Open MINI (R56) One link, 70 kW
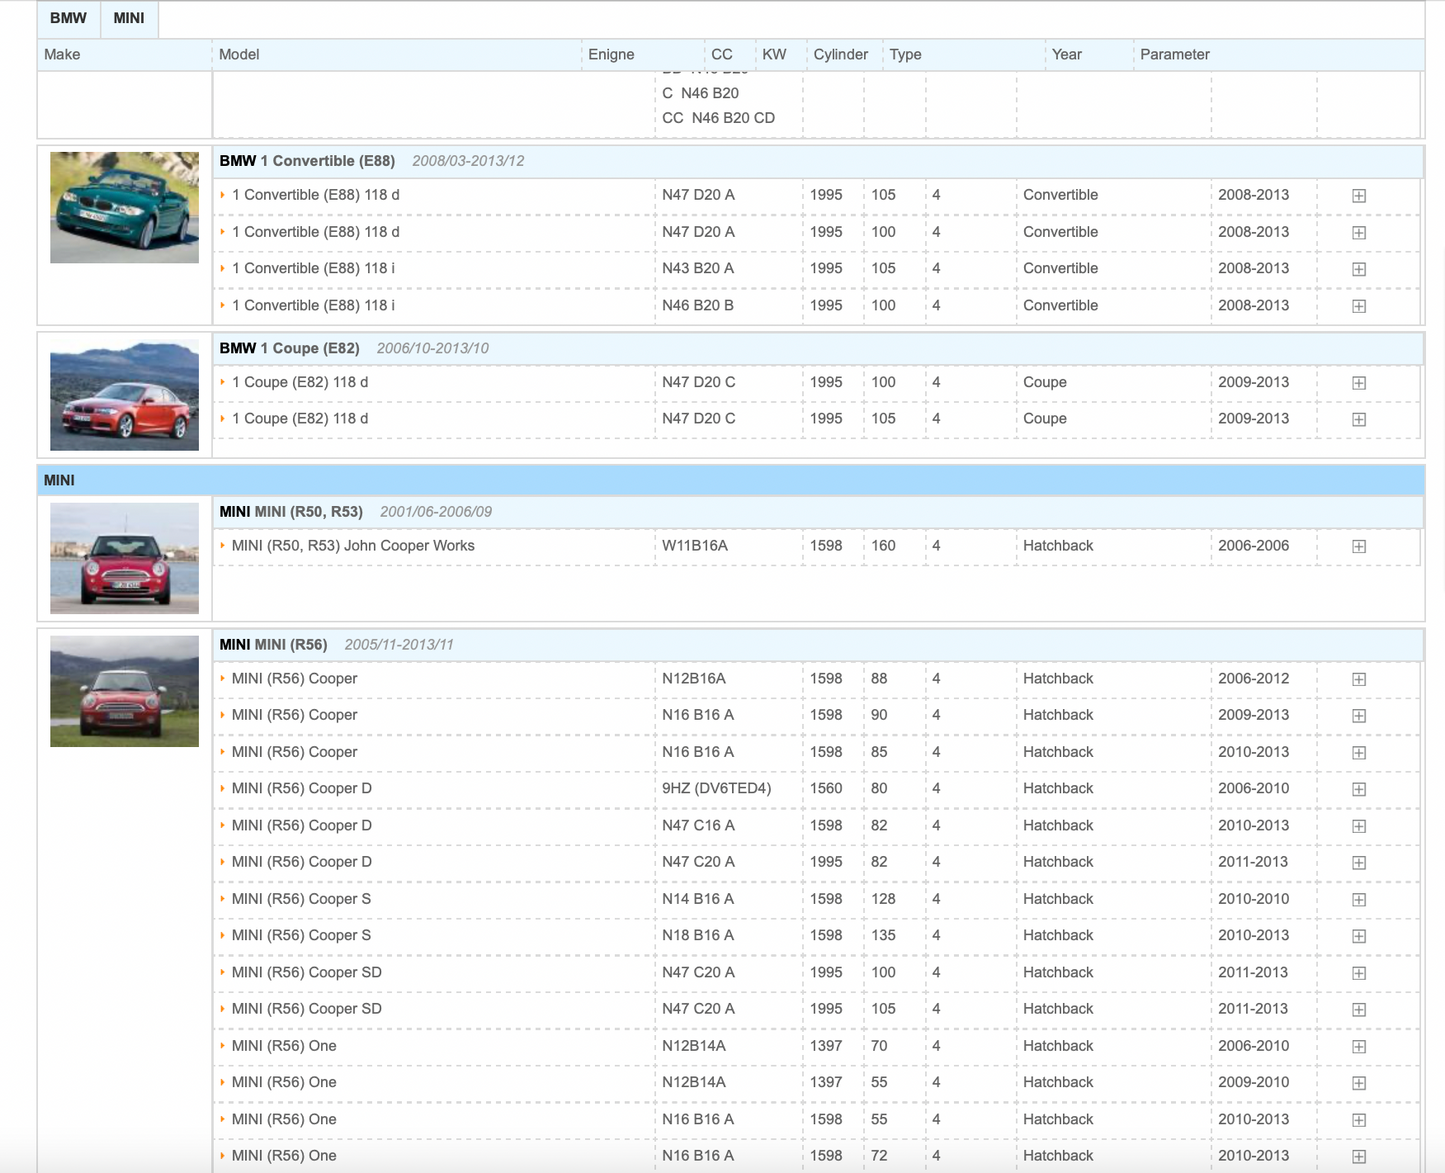The width and height of the screenshot is (1445, 1173). pyautogui.click(x=284, y=1046)
